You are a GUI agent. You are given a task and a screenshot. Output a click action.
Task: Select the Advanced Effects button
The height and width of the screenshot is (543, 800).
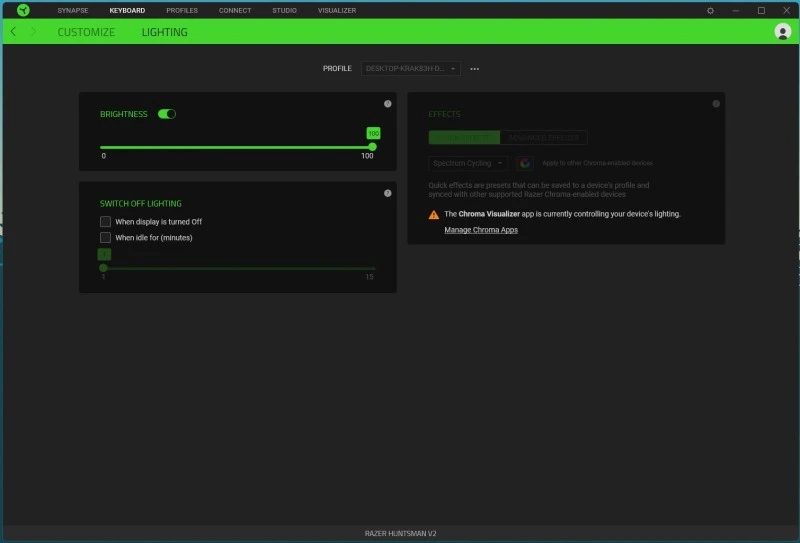pyautogui.click(x=543, y=138)
